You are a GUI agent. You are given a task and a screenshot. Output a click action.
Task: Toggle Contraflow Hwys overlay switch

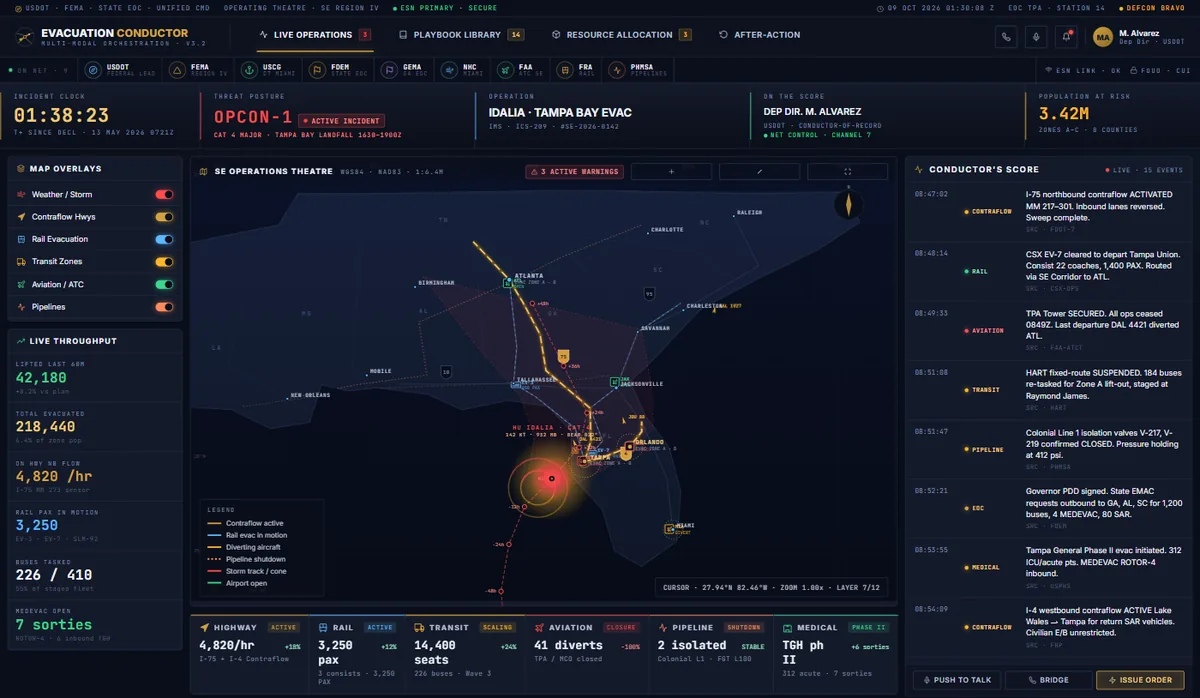tap(164, 217)
